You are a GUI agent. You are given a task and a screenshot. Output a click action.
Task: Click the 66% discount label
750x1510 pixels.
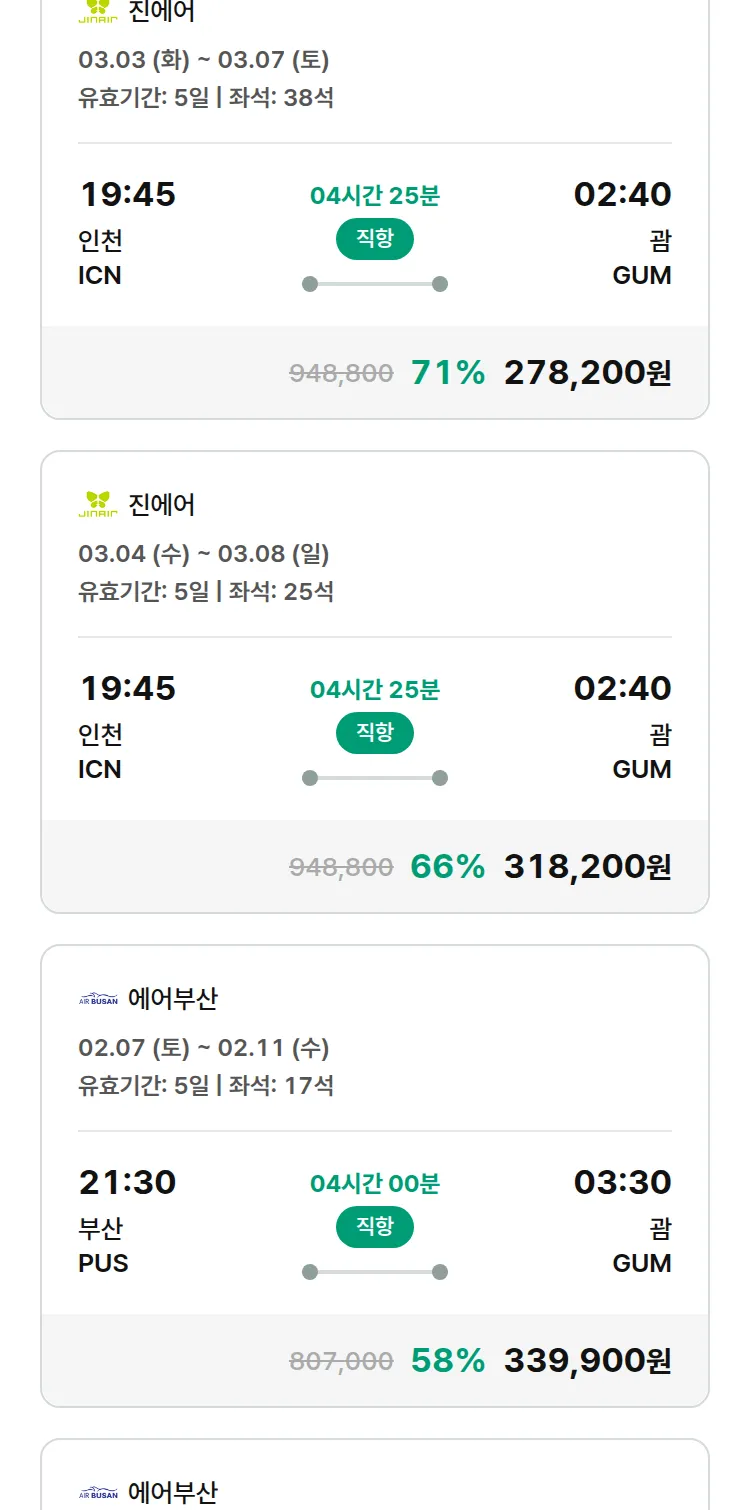448,867
